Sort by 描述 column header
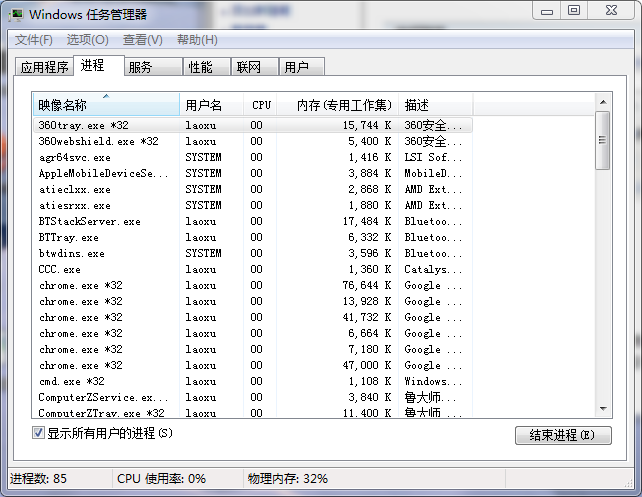Screen dimensions: 642x497 coord(436,105)
